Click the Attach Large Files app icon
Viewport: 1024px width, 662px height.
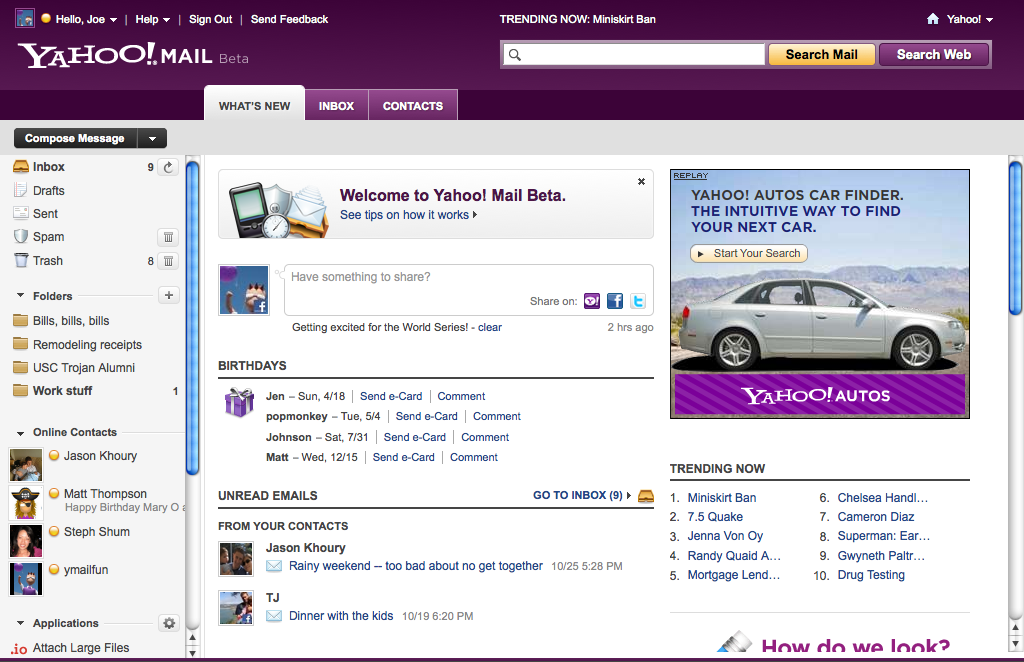[x=19, y=648]
